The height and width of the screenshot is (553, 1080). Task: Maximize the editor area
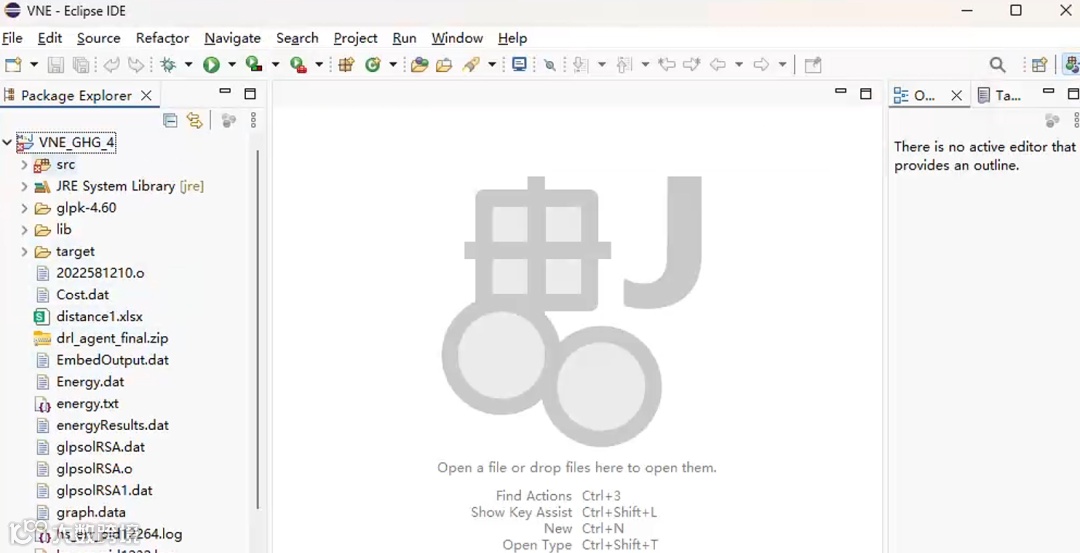(x=866, y=94)
